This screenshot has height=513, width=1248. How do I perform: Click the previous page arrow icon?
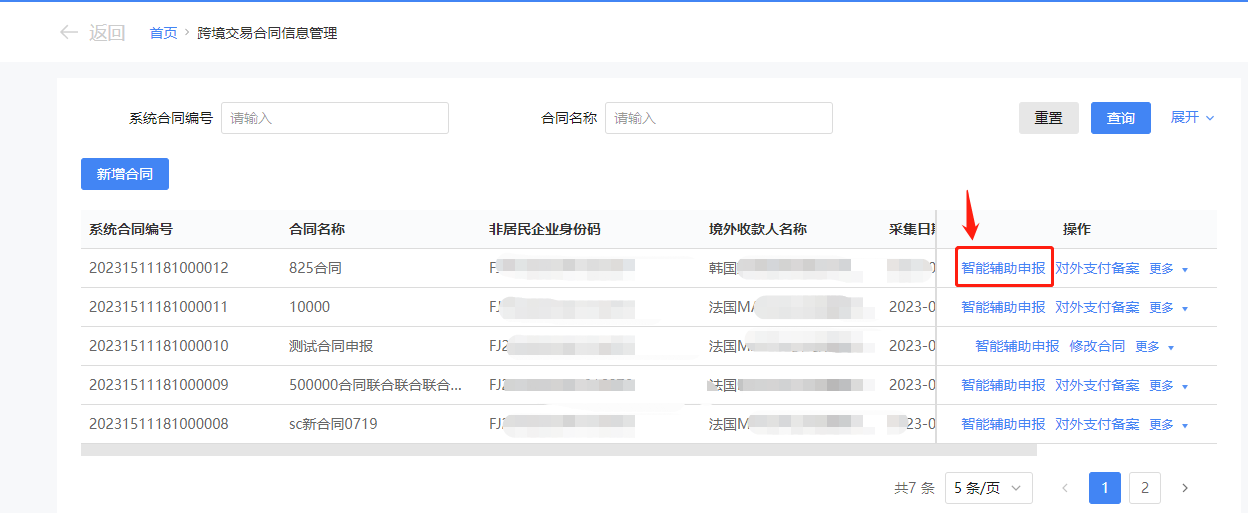1064,488
